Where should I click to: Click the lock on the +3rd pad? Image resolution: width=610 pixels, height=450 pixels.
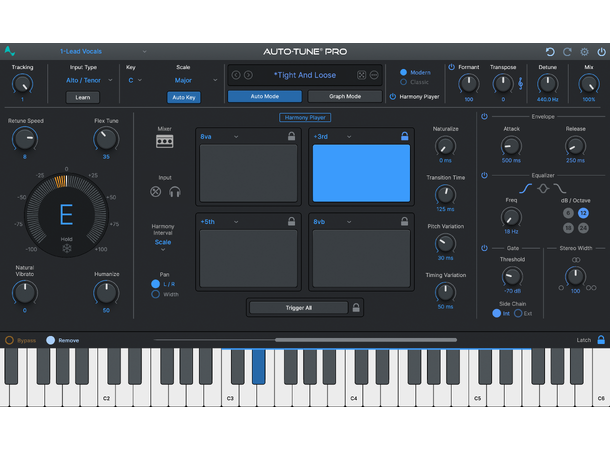[x=405, y=136]
